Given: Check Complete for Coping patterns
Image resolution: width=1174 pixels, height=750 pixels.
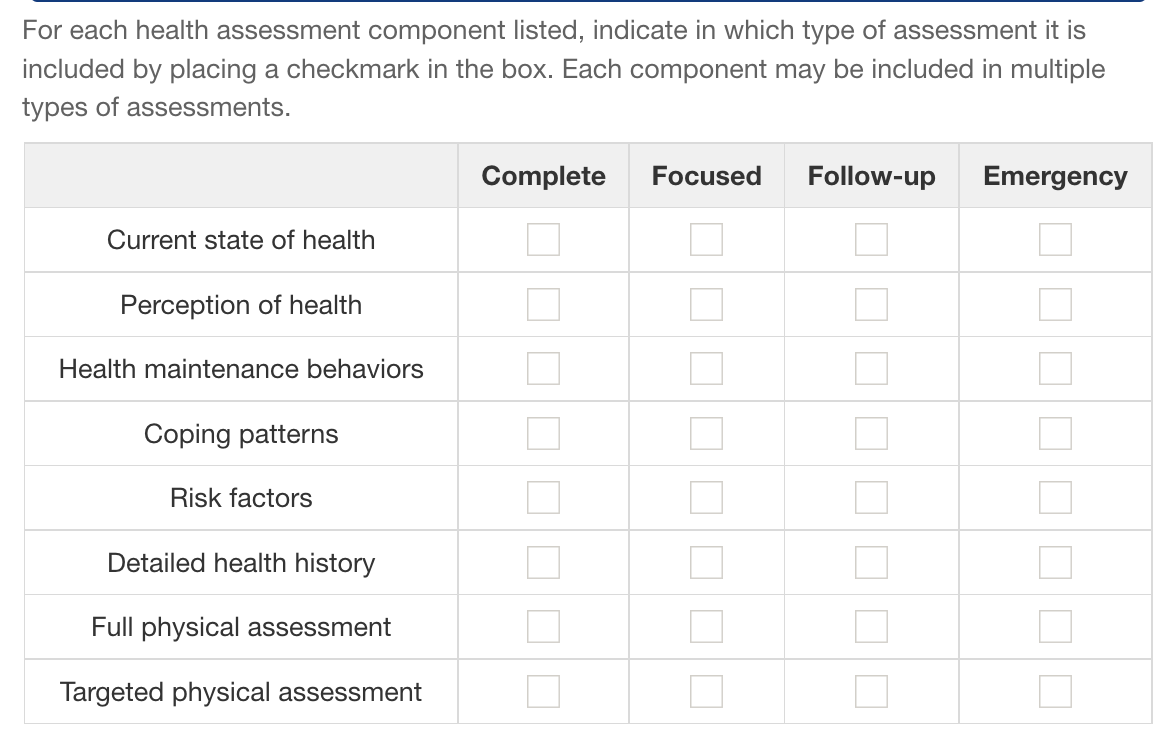Looking at the screenshot, I should coord(543,433).
